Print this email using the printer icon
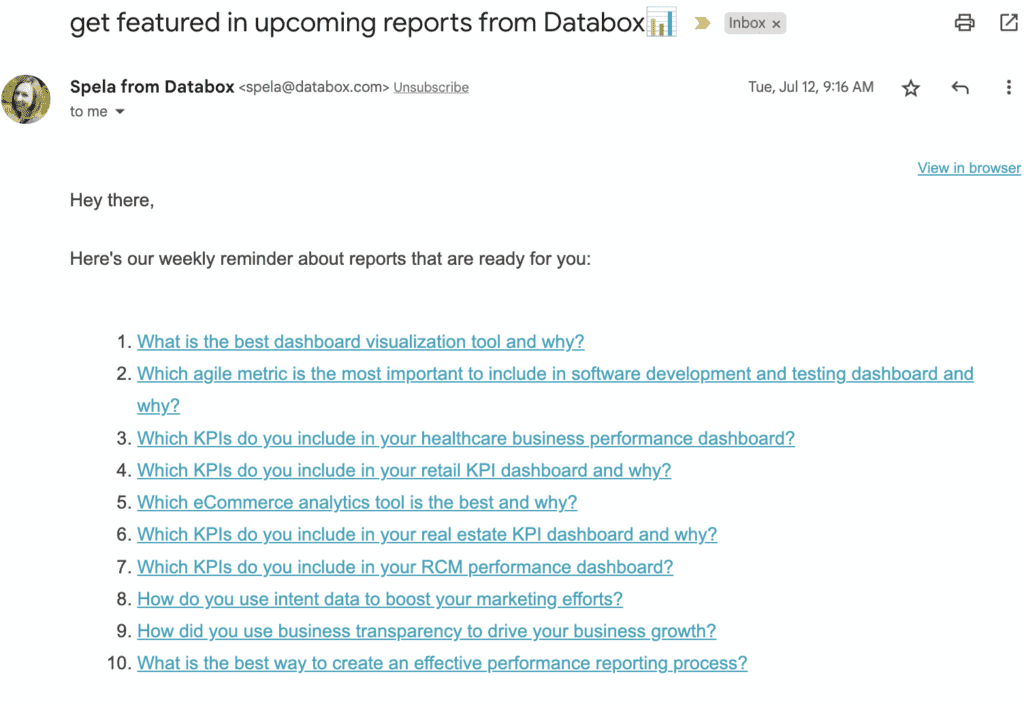The height and width of the screenshot is (704, 1024). 964,23
